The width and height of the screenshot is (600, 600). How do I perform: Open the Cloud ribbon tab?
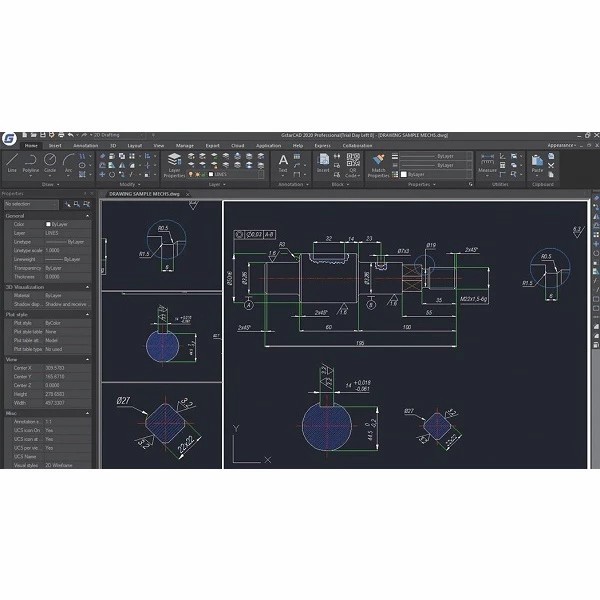[237, 146]
